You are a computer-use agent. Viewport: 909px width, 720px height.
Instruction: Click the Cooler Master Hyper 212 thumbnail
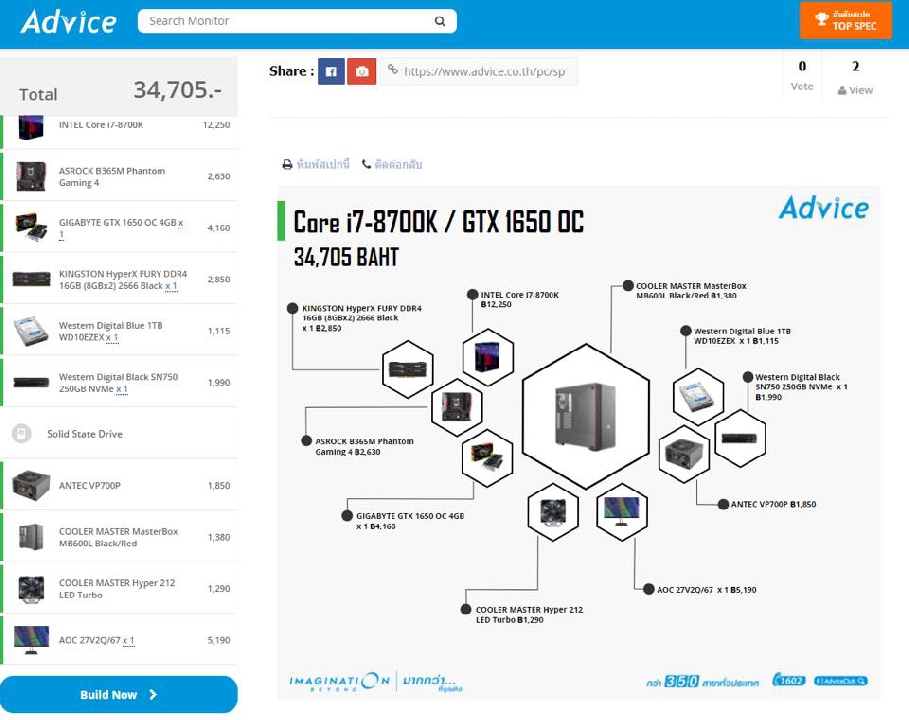click(31, 588)
